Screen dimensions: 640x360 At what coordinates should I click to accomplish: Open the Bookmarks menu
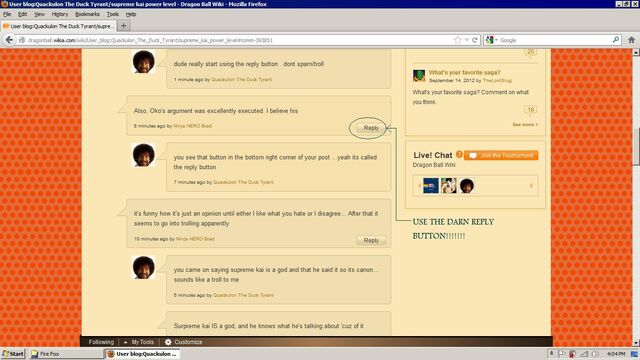87,14
